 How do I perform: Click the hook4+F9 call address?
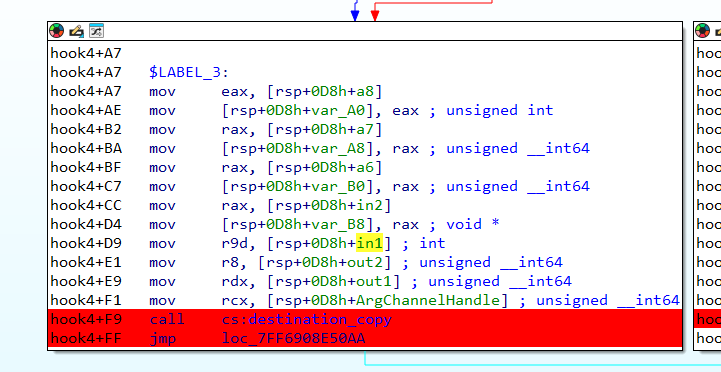coord(86,319)
